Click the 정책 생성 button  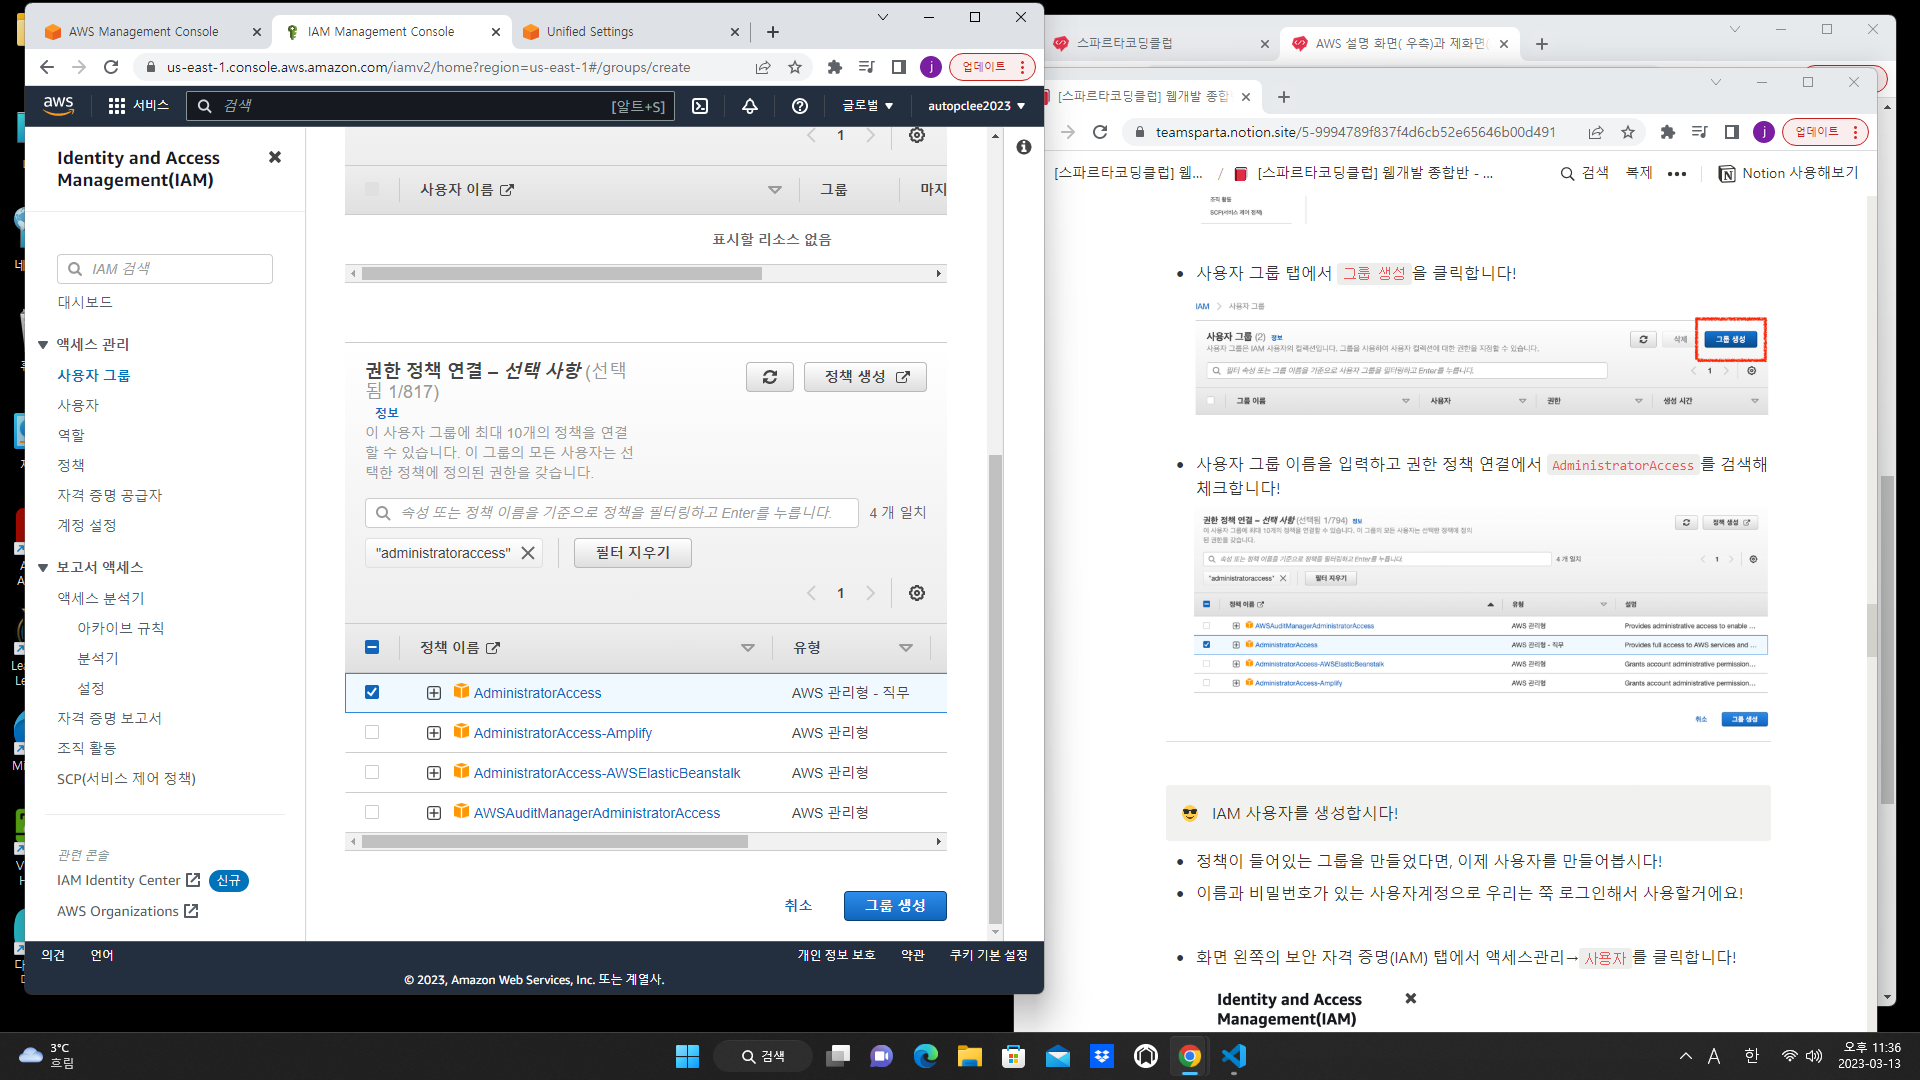coord(865,377)
